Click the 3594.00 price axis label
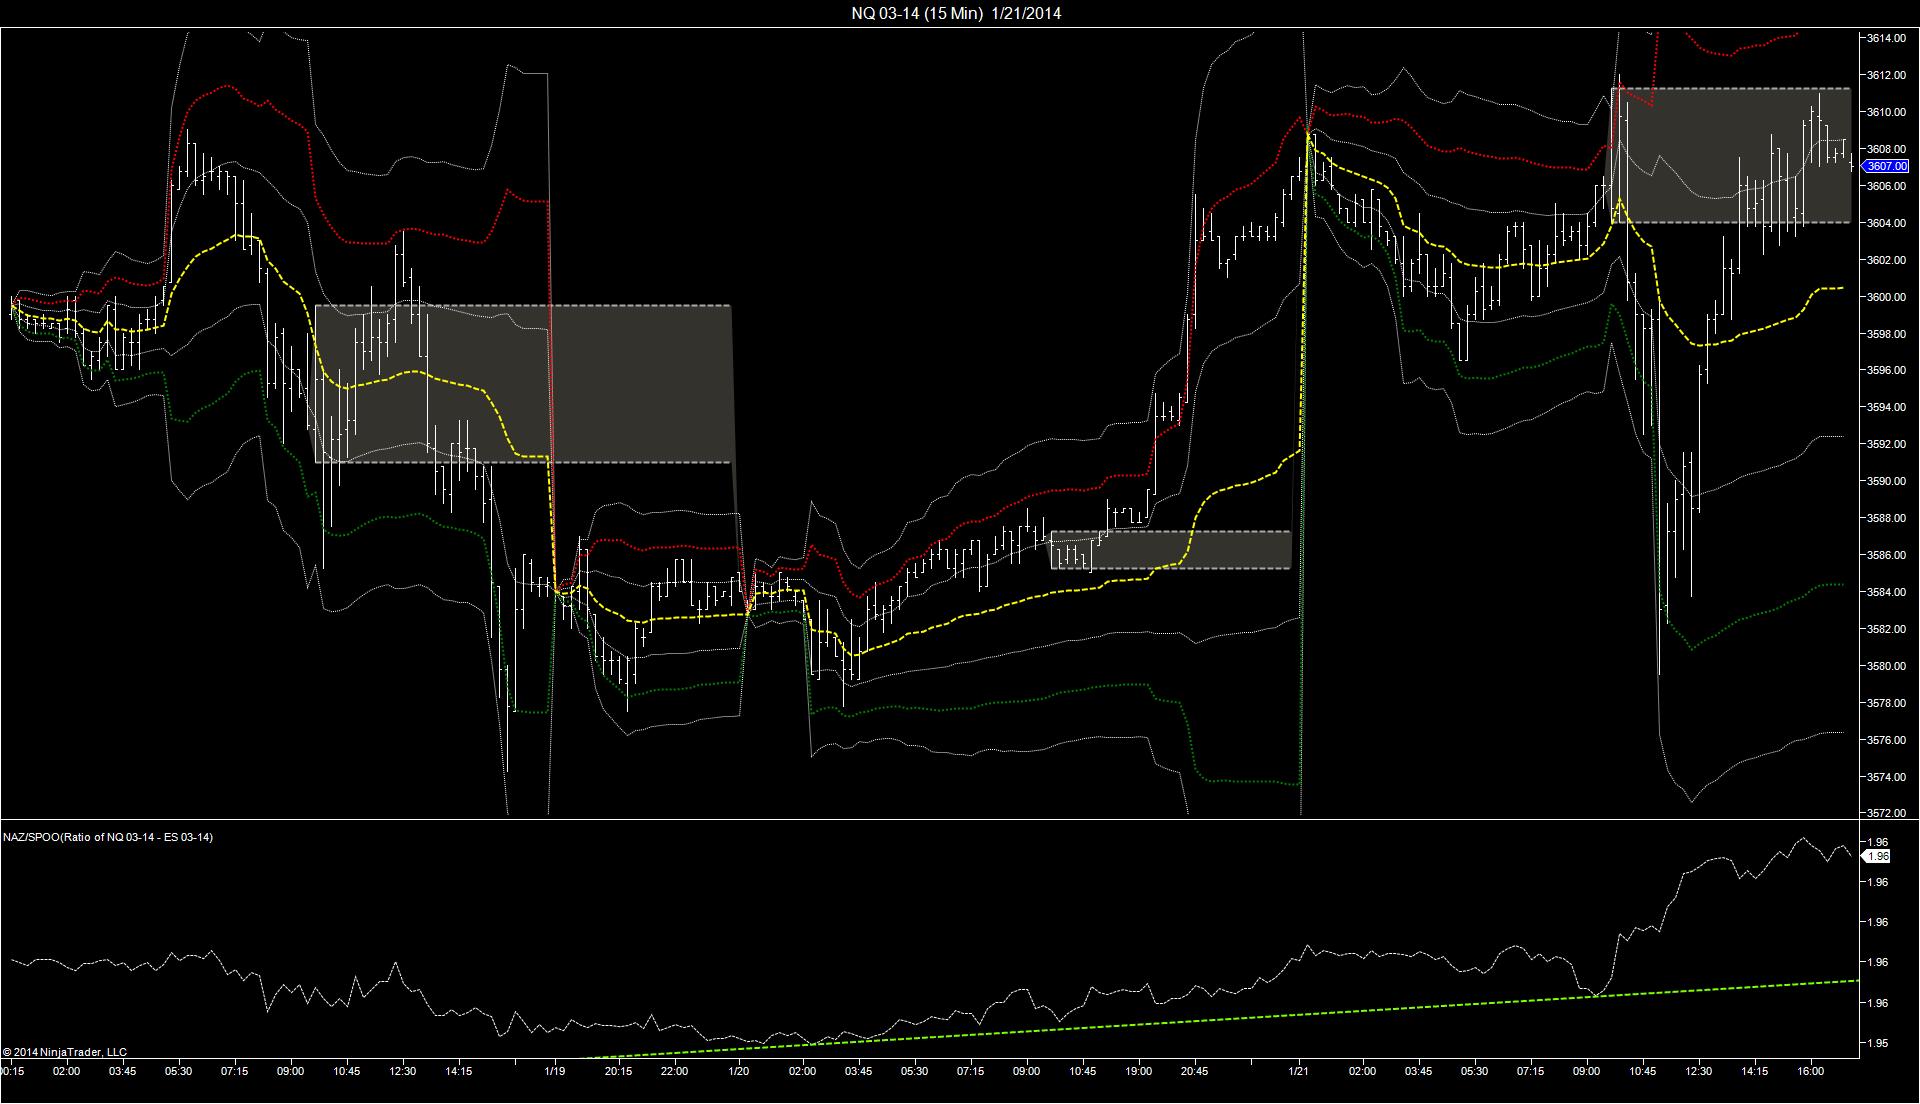1920x1104 pixels. 1886,408
